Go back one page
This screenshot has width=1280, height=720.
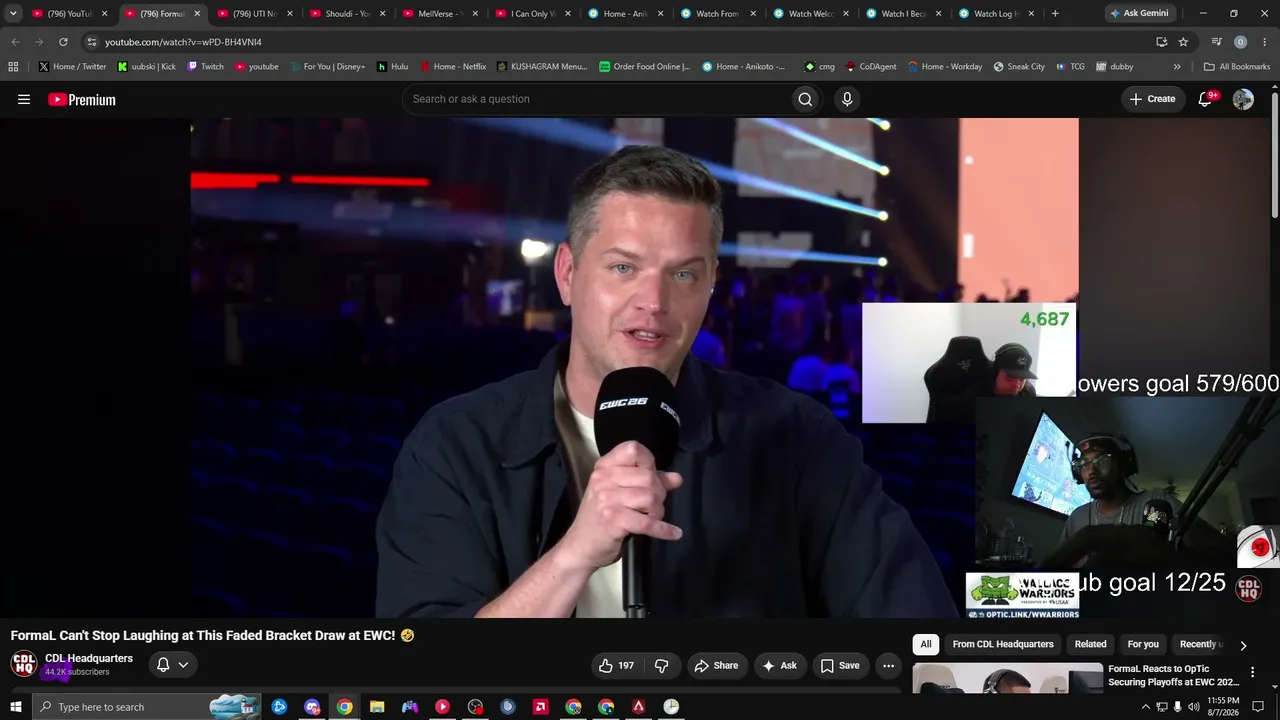(x=15, y=42)
